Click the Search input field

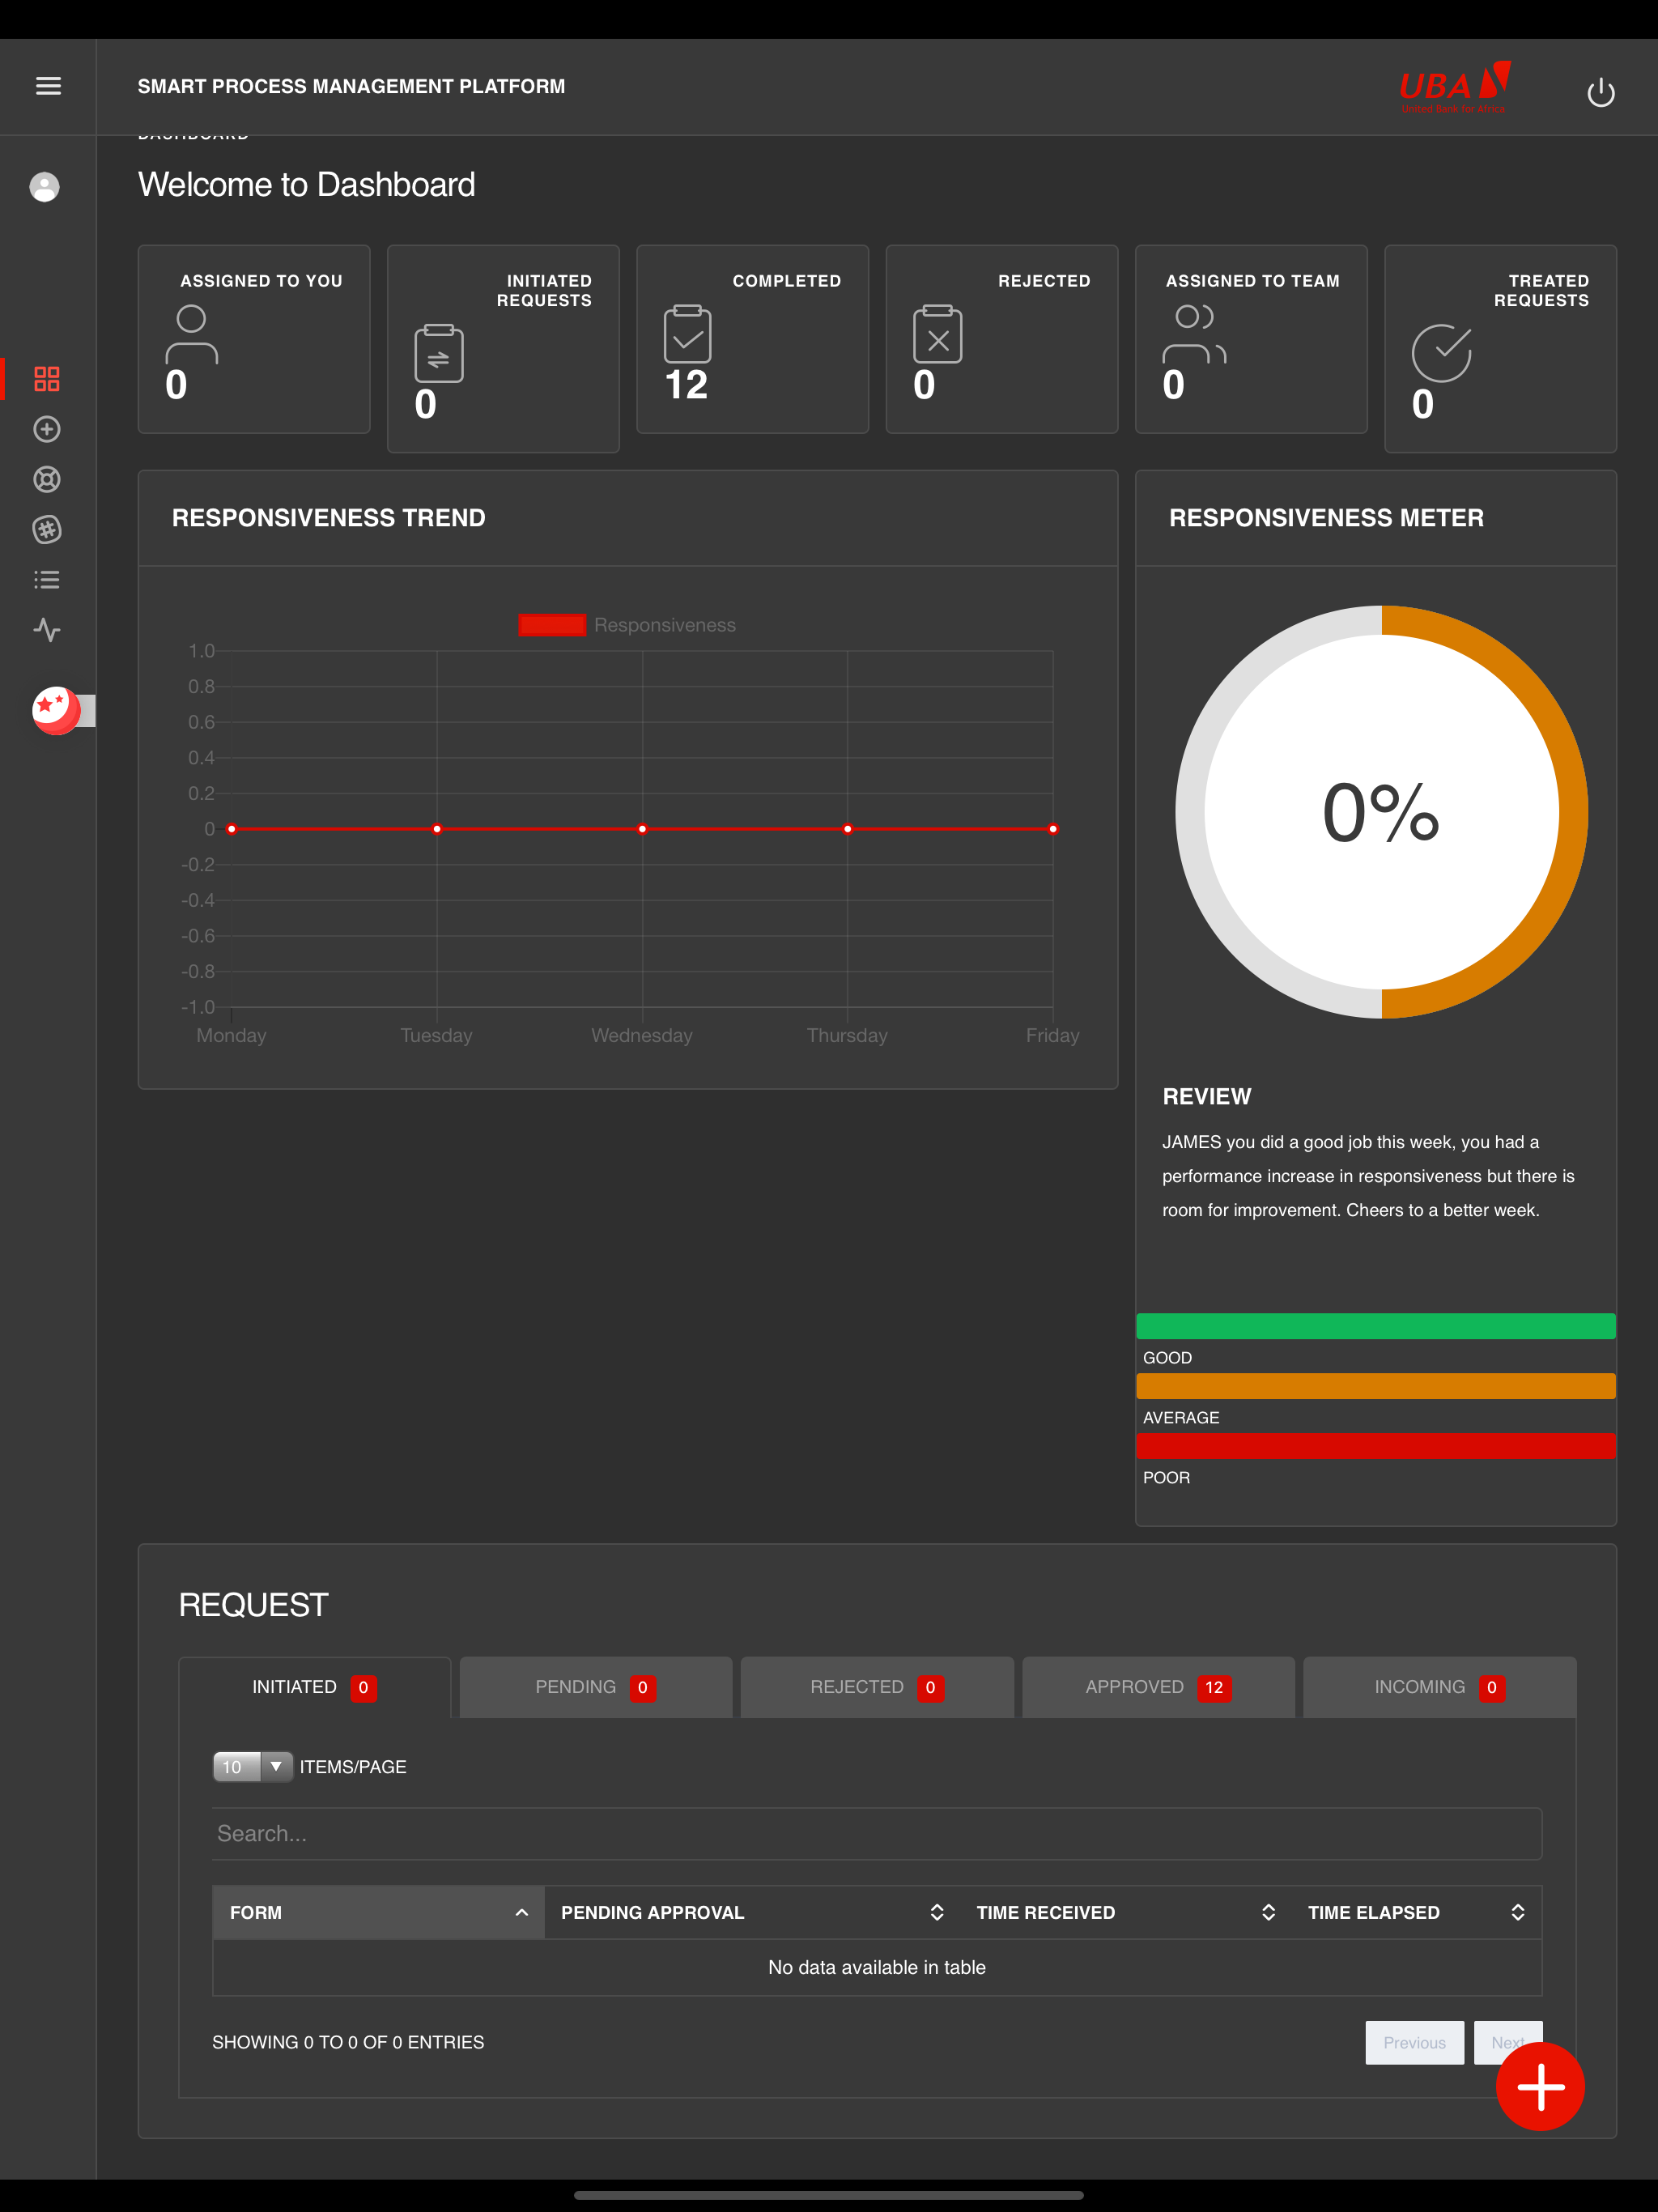(x=876, y=1833)
